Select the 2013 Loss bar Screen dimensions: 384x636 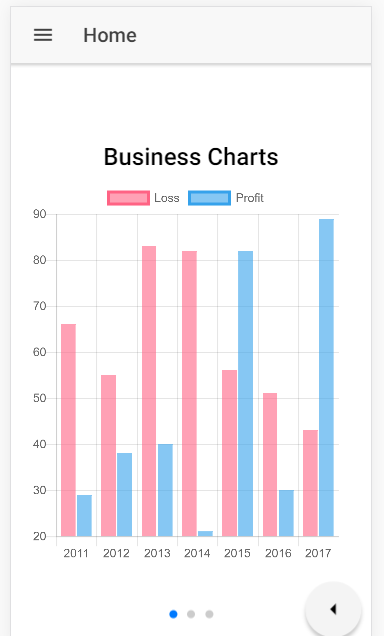click(x=149, y=391)
